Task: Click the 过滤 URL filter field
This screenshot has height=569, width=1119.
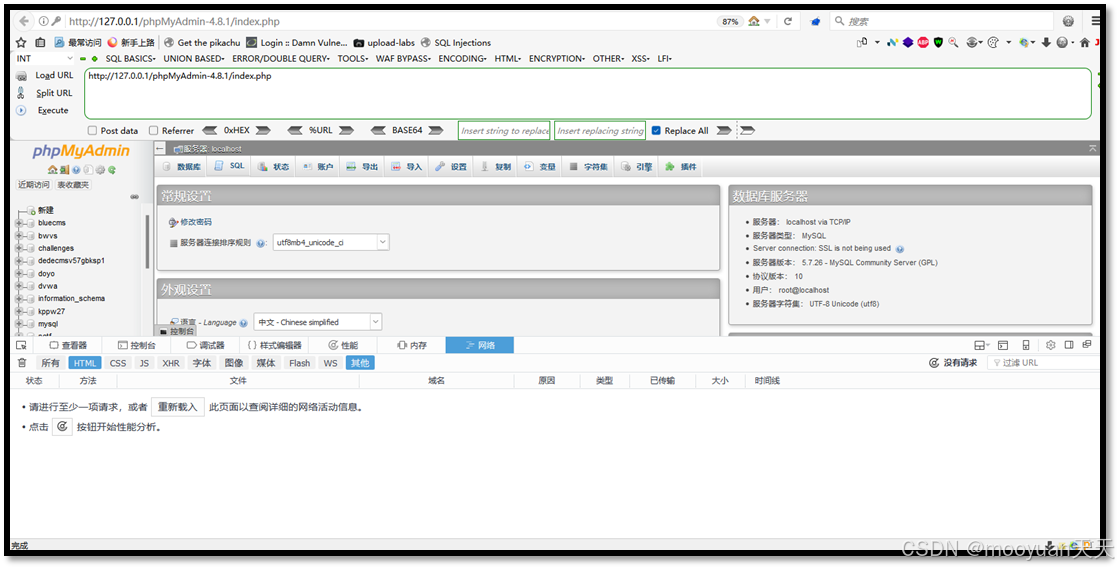Action: (x=1042, y=363)
